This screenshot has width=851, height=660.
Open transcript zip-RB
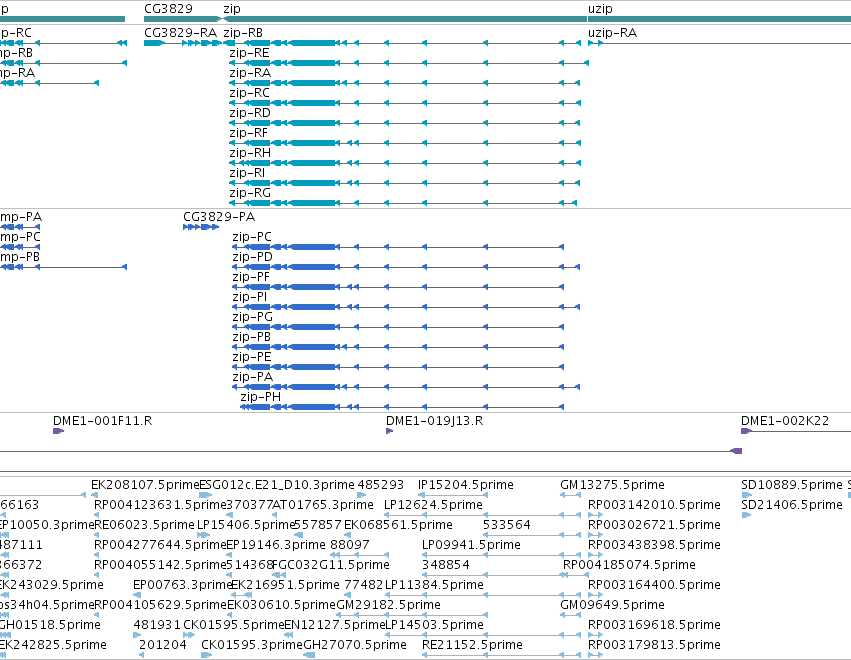[x=243, y=33]
